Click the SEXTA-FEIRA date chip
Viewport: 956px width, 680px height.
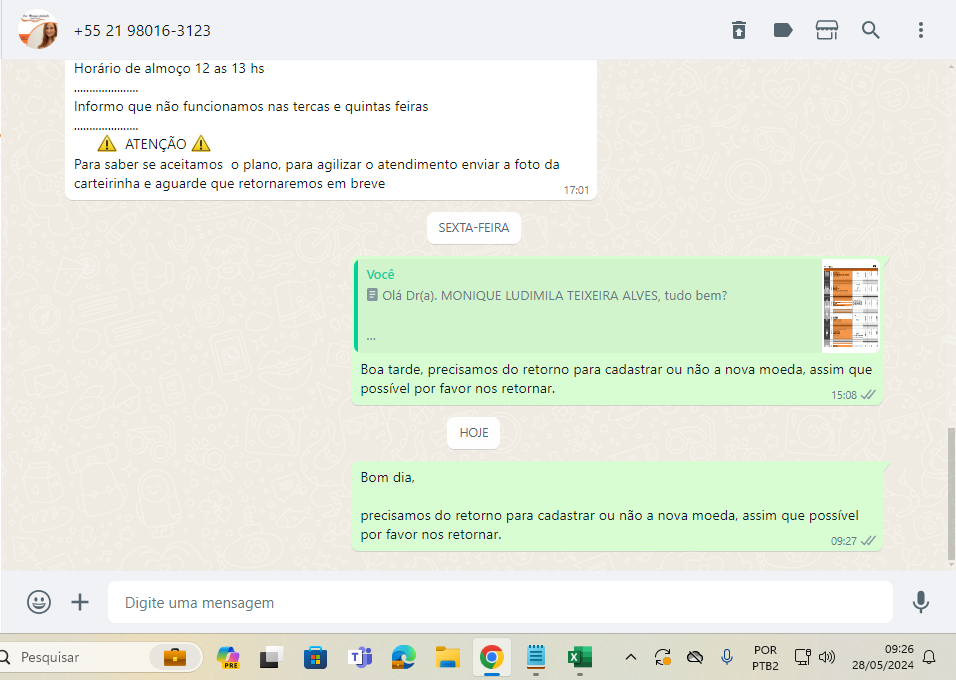(x=474, y=227)
